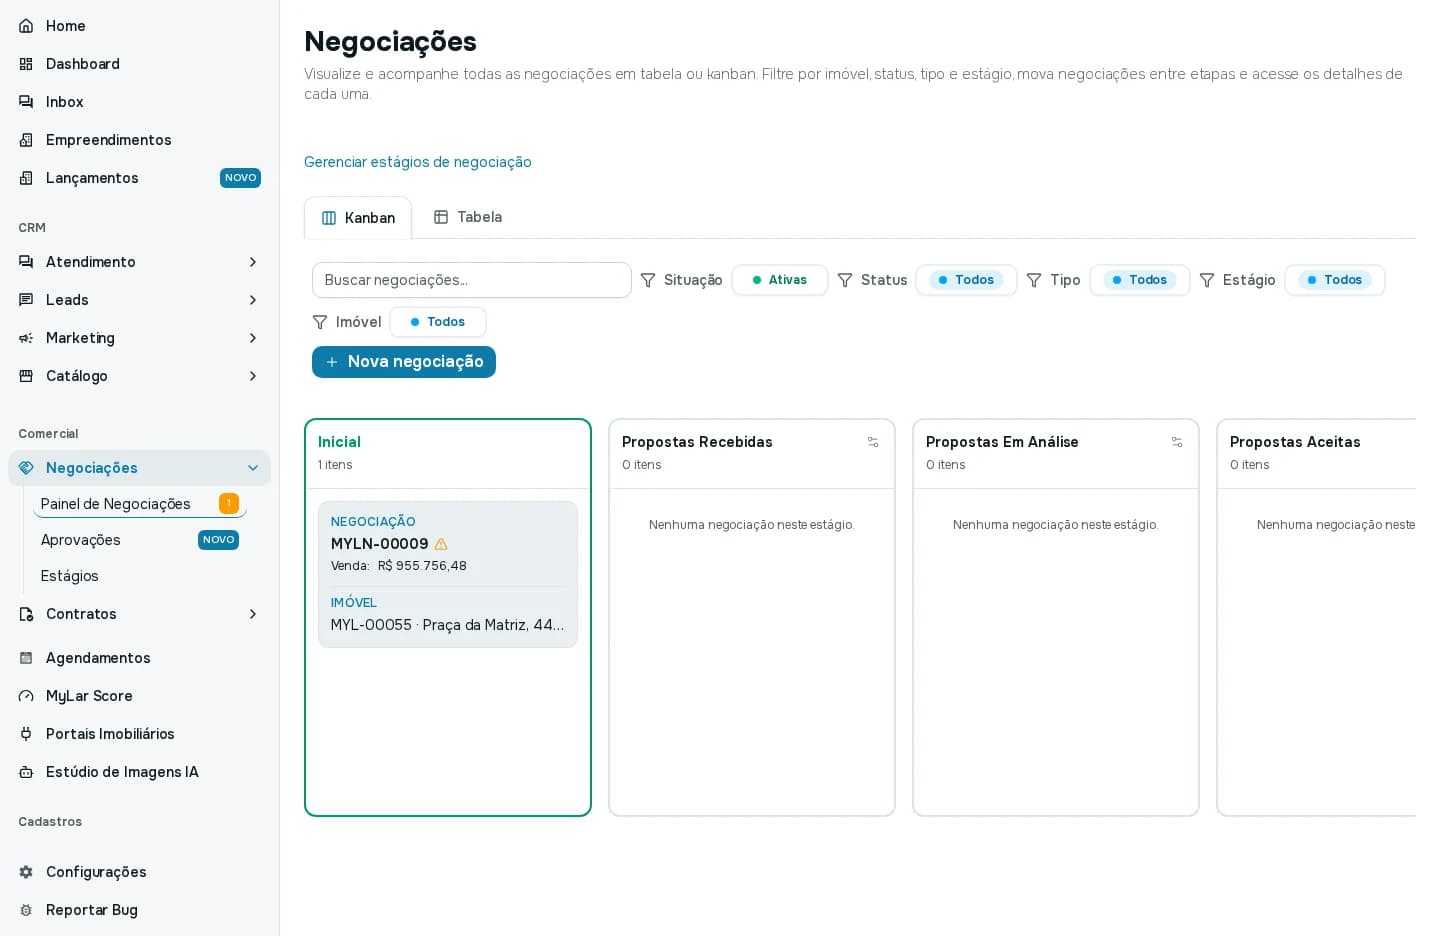Open settings icon of Propostas Recebidas column
1440x936 pixels.
pos(873,442)
